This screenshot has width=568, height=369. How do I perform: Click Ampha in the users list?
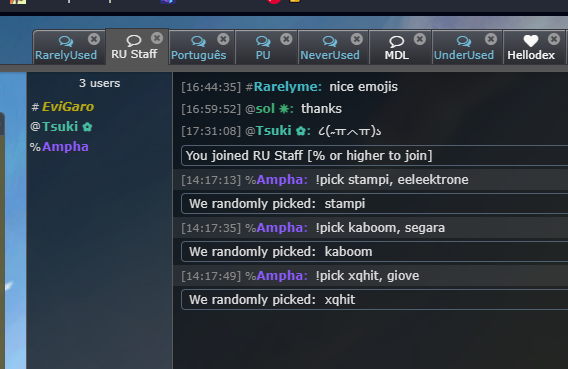pos(65,147)
